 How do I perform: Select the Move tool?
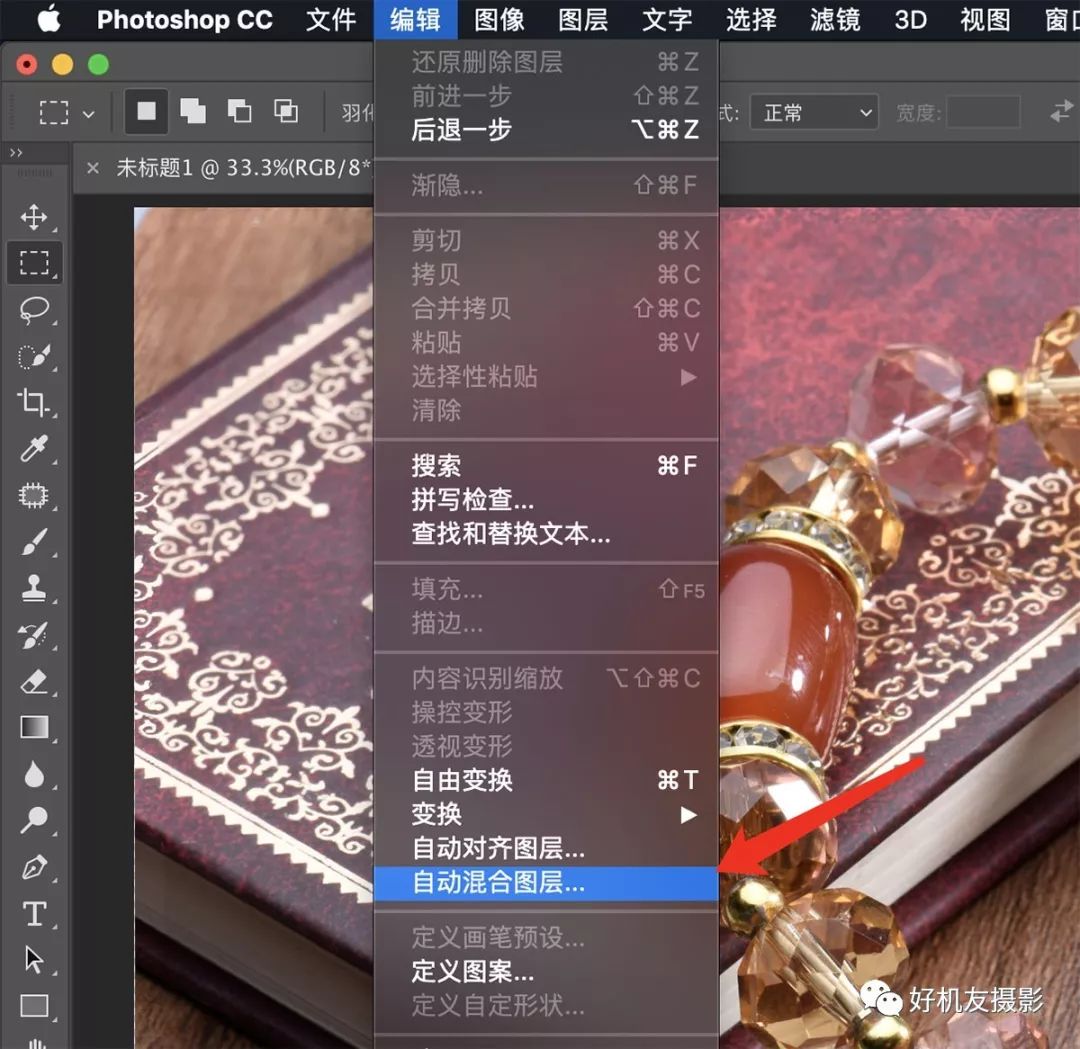coord(34,217)
